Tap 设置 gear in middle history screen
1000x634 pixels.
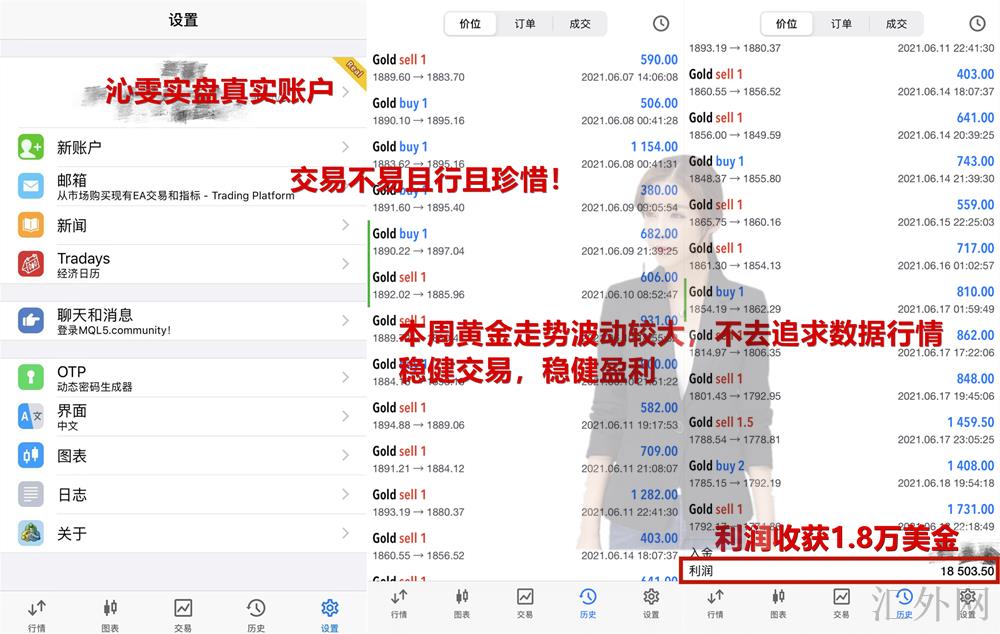click(651, 603)
